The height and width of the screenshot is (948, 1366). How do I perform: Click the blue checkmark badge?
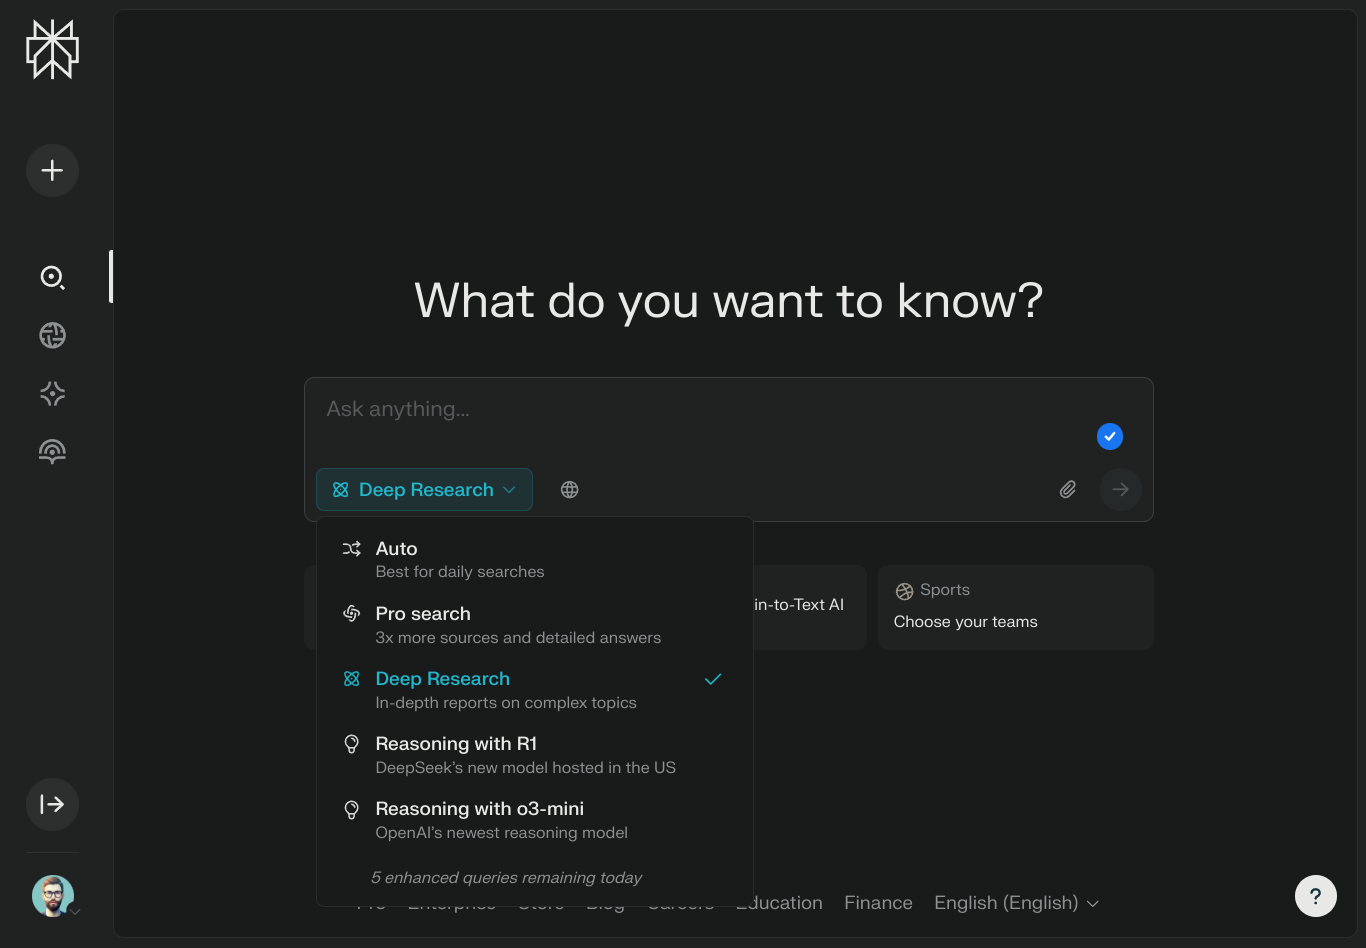(x=1110, y=436)
